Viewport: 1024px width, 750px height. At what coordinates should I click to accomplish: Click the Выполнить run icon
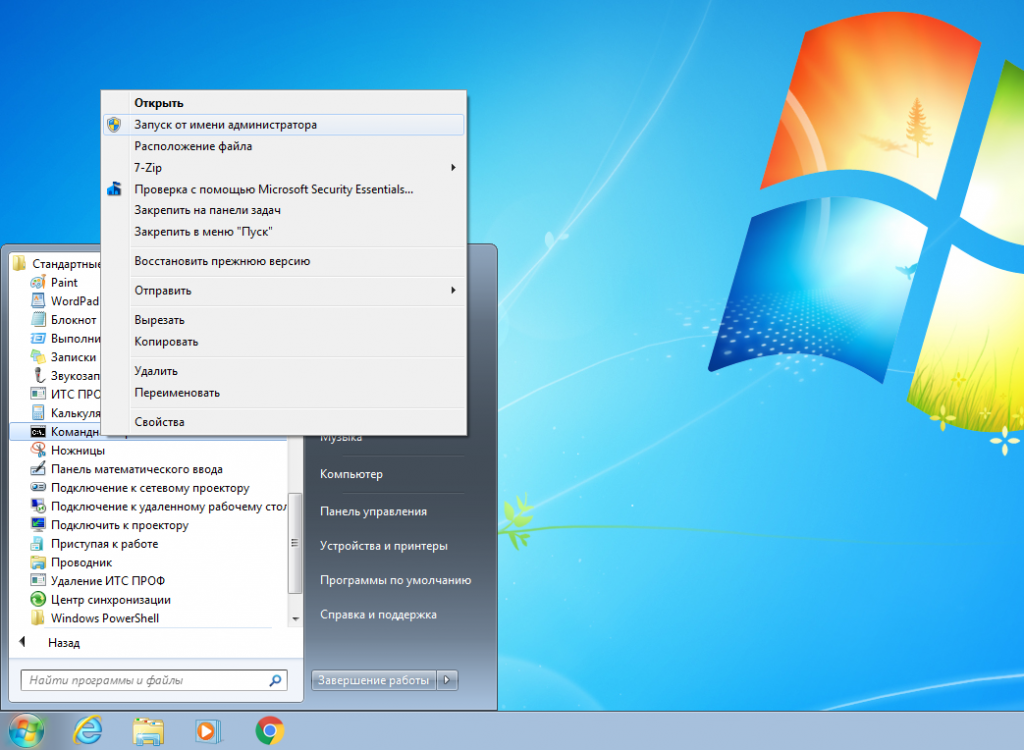coord(38,338)
